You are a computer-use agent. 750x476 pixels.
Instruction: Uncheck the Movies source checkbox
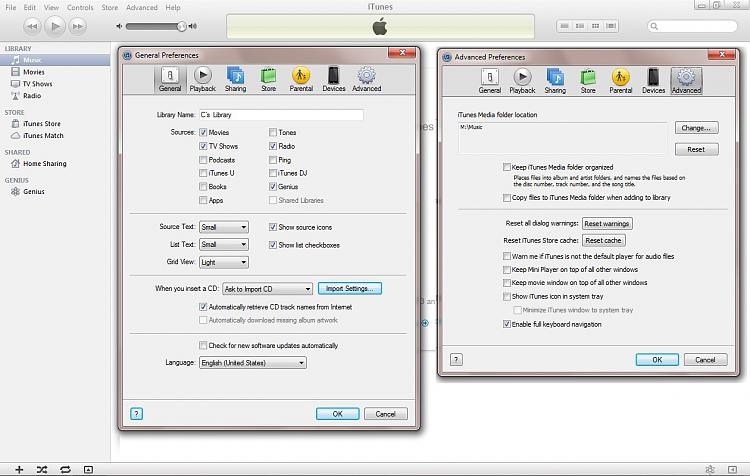(203, 133)
